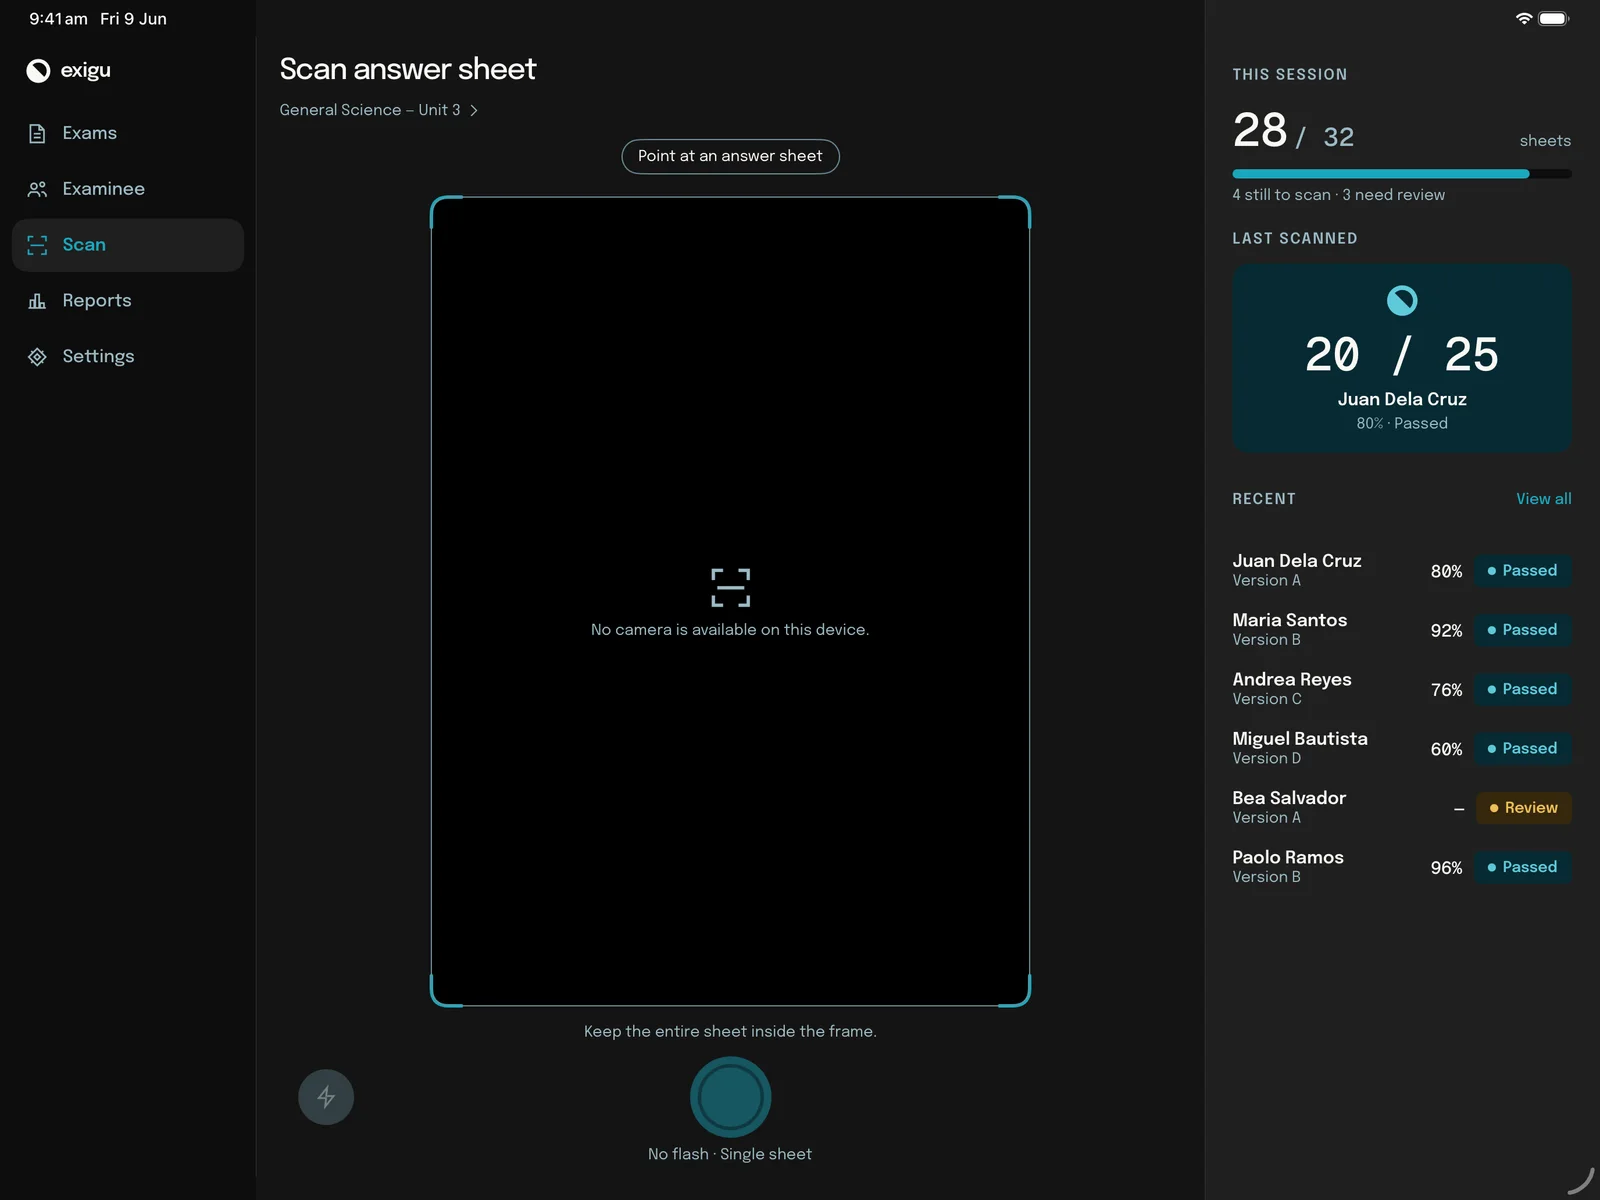Select Maria Santos in recent list
This screenshot has height=1200, width=1600.
(1402, 630)
